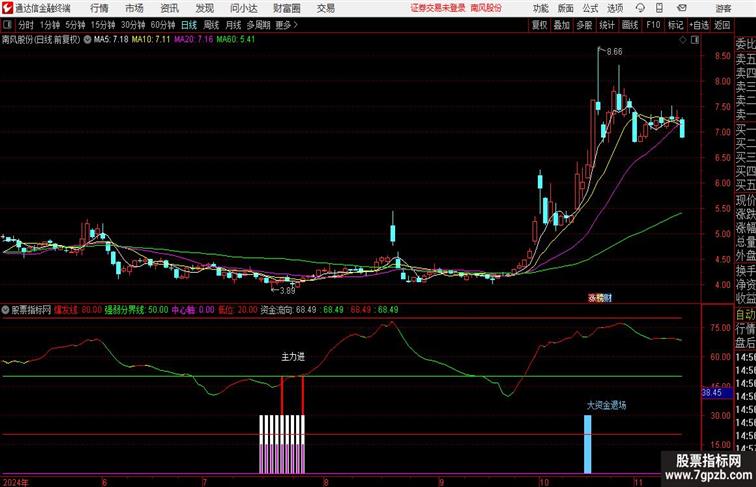Toggle the side panel icon atop main chart
The width and height of the screenshot is (756, 487).
tap(695, 40)
